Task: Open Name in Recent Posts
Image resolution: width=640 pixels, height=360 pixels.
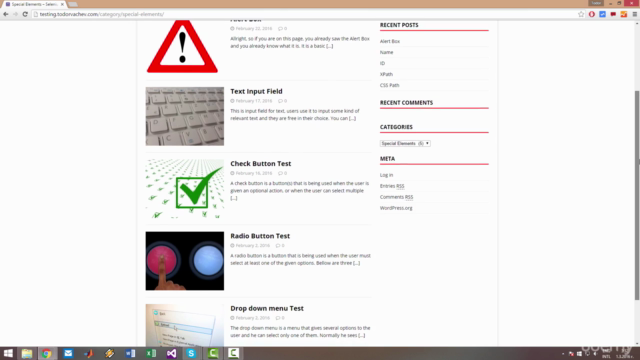Action: pyautogui.click(x=387, y=52)
